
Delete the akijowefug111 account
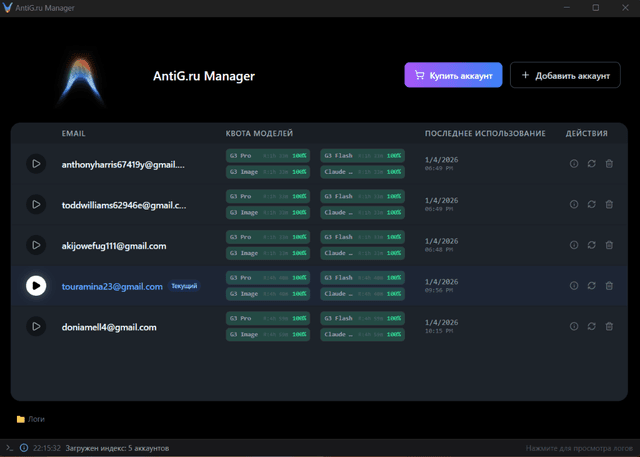click(609, 245)
